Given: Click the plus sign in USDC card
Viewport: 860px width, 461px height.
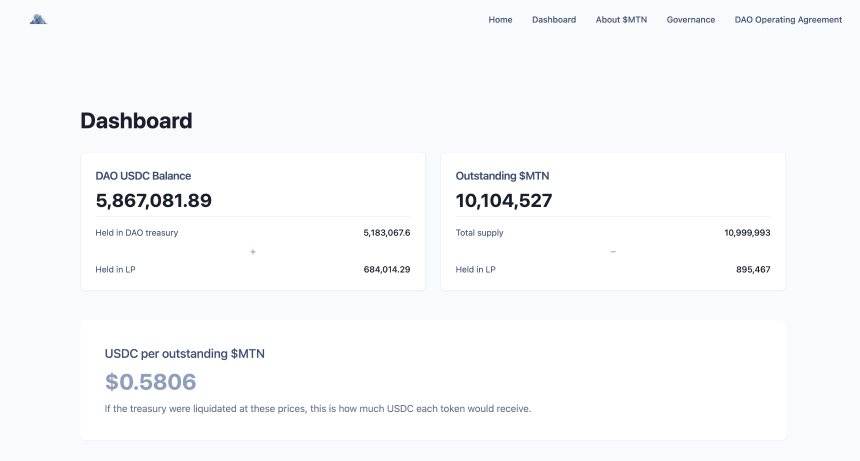Looking at the screenshot, I should [253, 251].
